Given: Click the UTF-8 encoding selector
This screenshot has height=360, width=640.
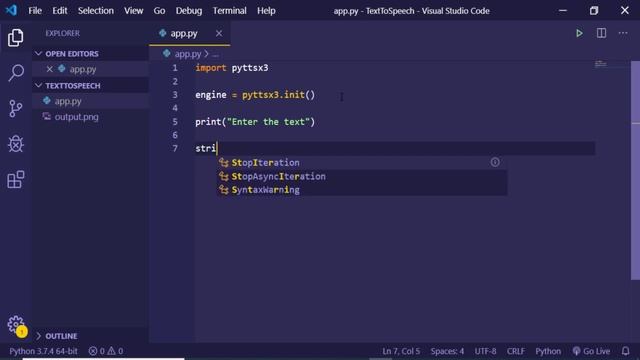Looking at the screenshot, I should [485, 351].
